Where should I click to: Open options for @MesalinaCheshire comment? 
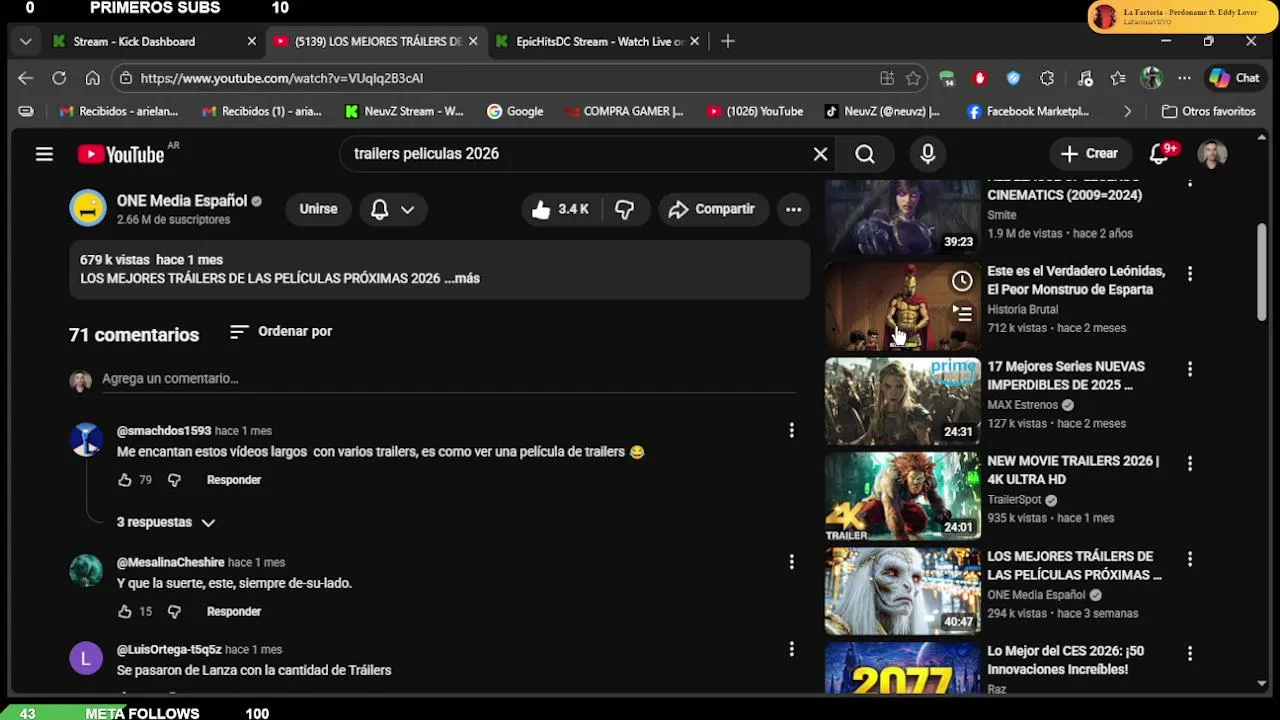click(x=791, y=562)
